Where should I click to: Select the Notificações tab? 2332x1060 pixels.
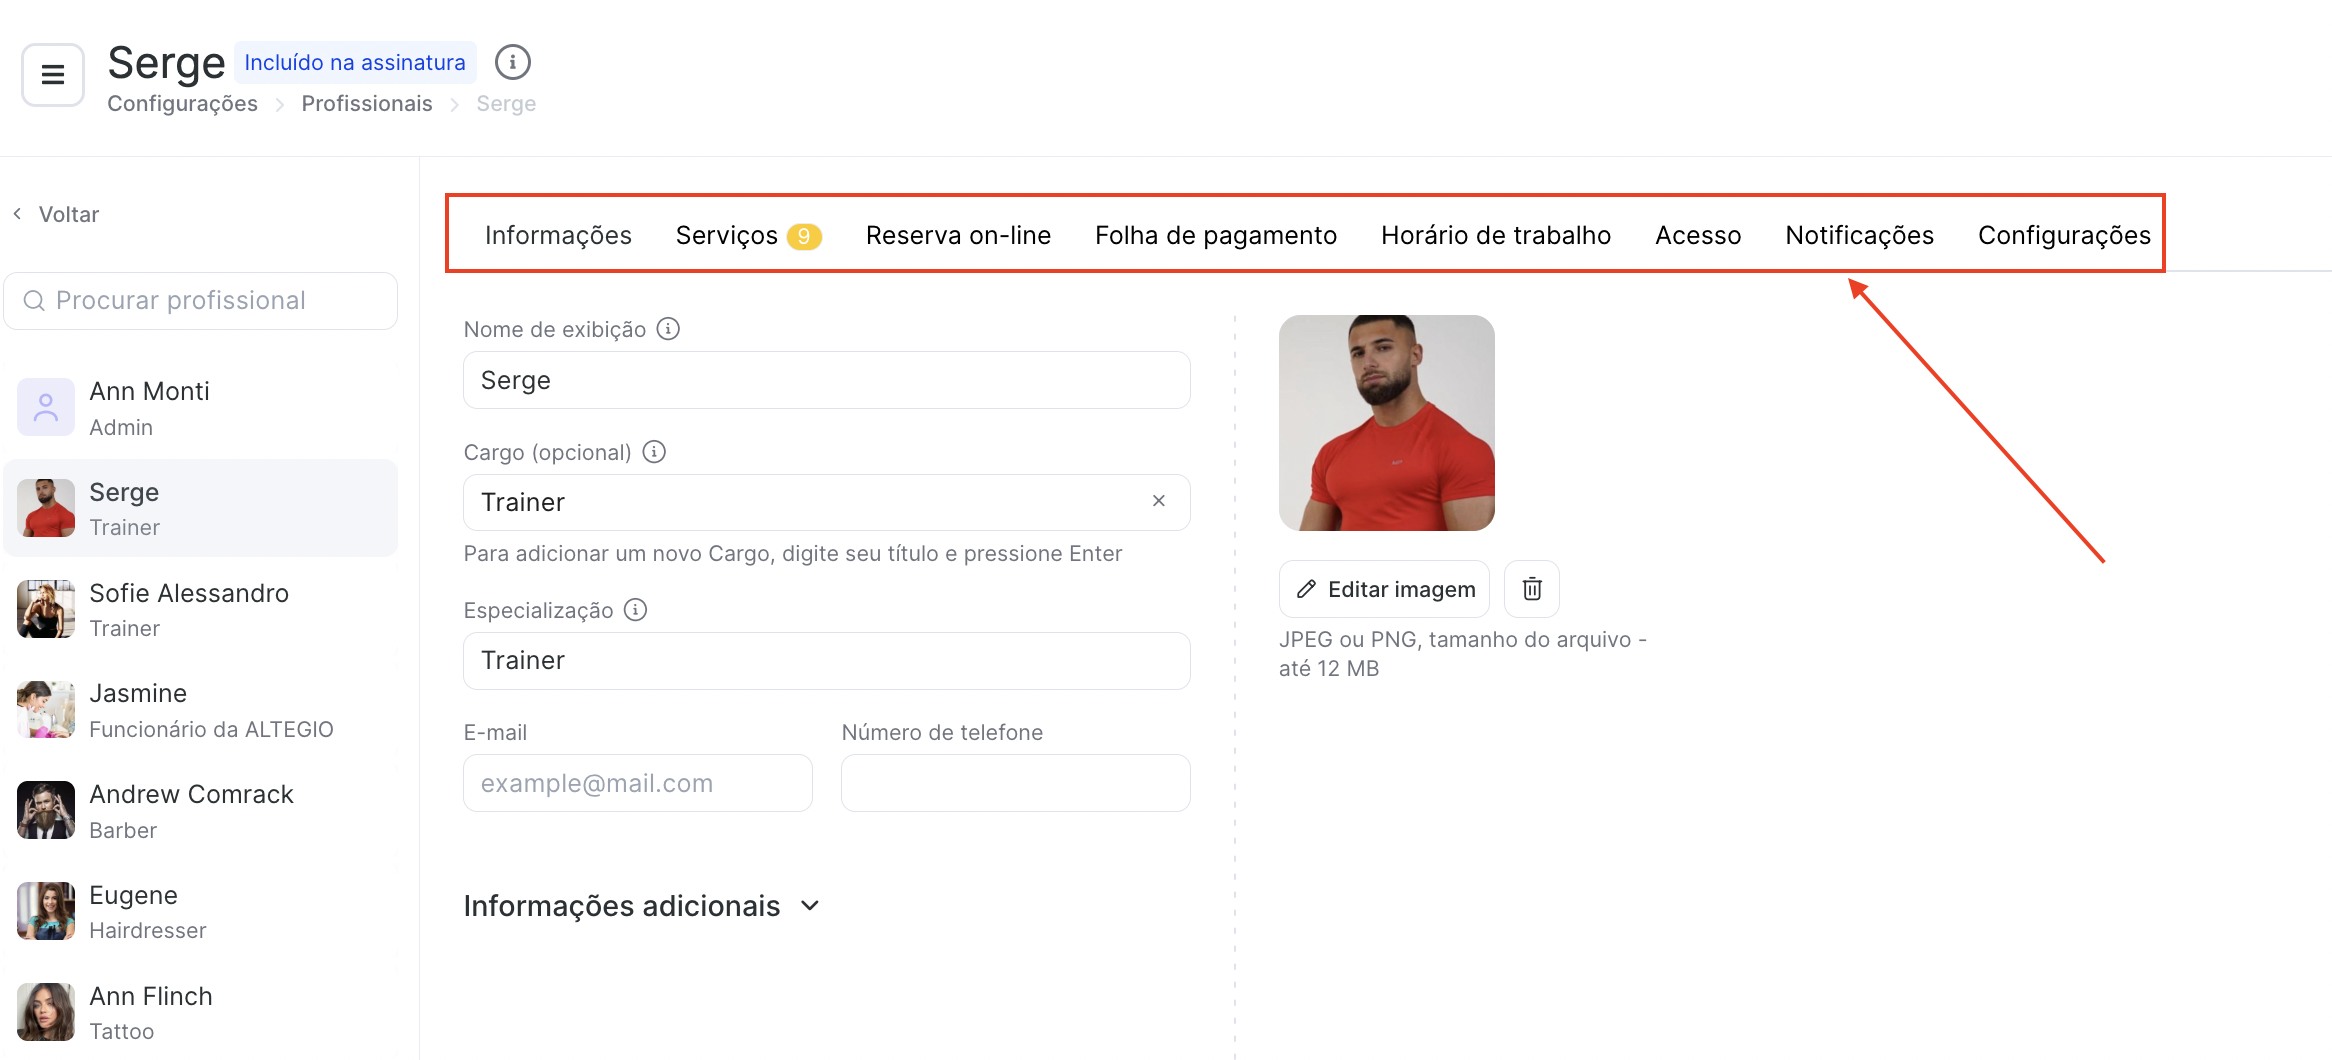click(x=1859, y=235)
